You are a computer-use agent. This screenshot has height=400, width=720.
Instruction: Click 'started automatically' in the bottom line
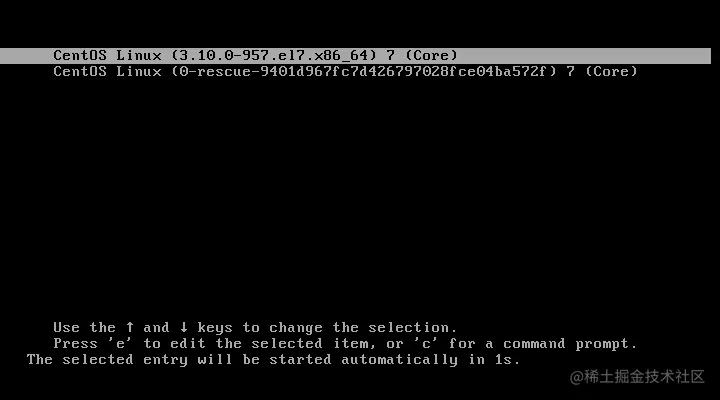click(x=363, y=360)
